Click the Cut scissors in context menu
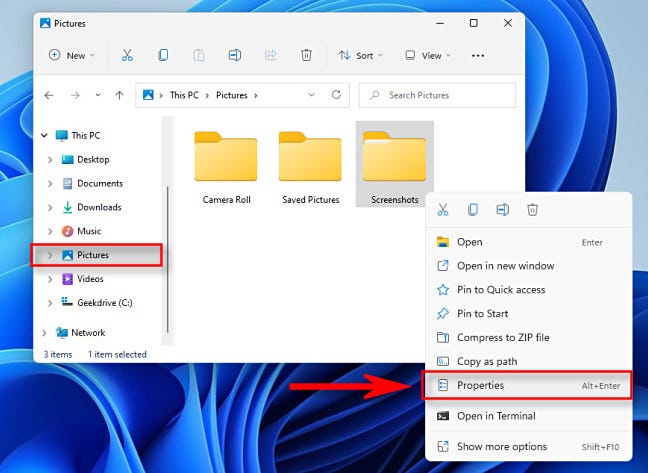 (443, 209)
